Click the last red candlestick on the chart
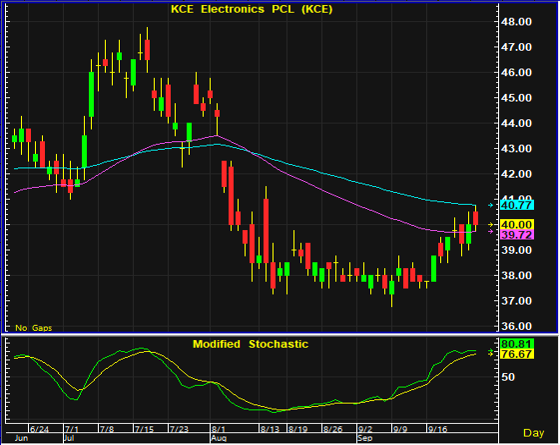This screenshot has height=445, width=560. coord(475,218)
